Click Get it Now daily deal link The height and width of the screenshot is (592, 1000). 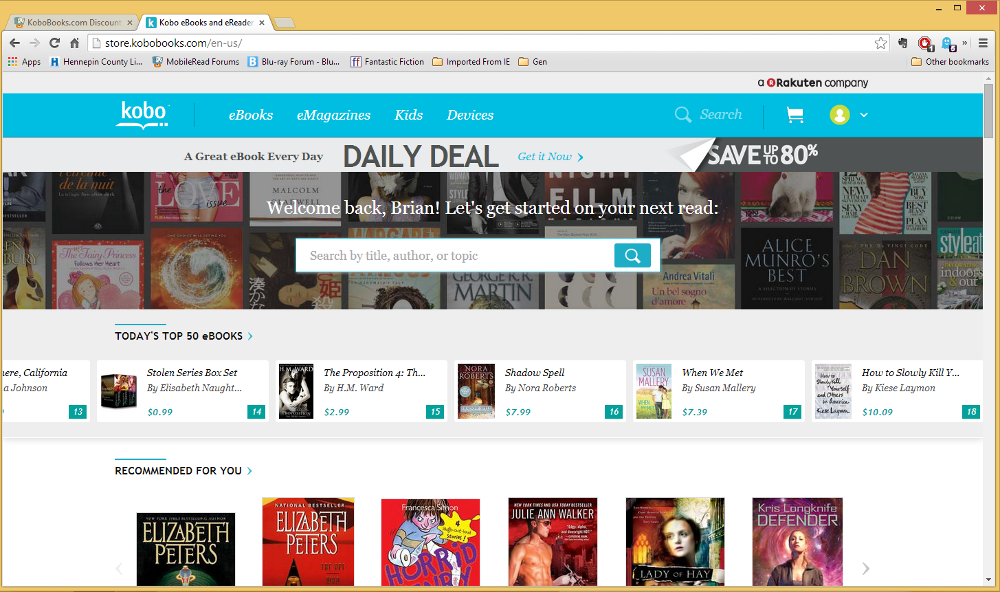(x=550, y=157)
